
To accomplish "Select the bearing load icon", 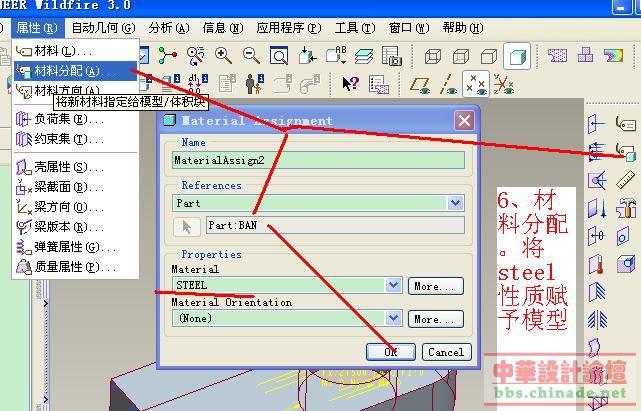I will pos(597,180).
